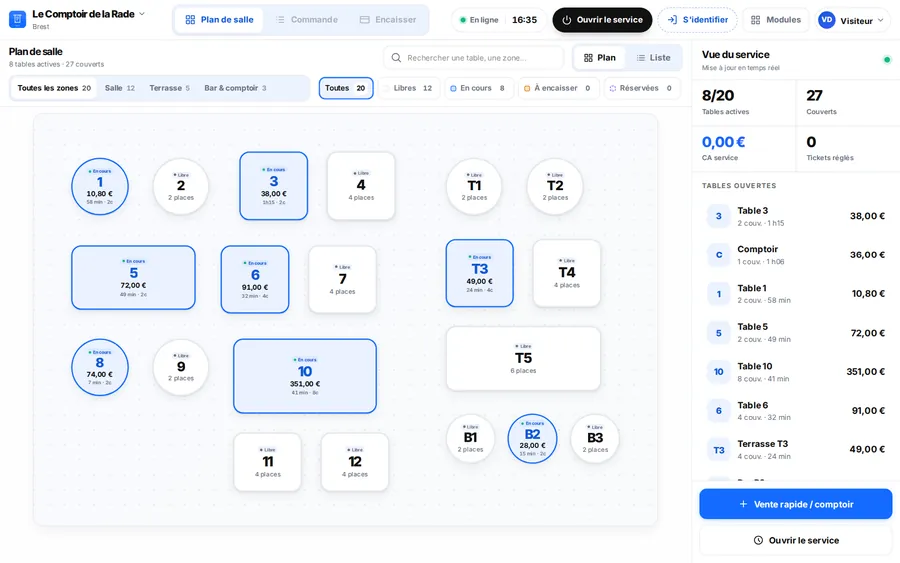Select bar seat B2 with 28,00 €

click(x=532, y=439)
